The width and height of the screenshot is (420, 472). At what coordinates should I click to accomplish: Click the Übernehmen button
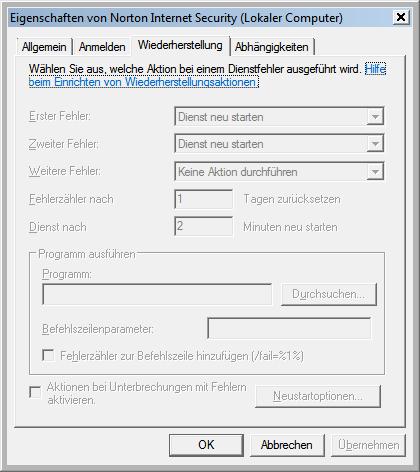click(368, 445)
